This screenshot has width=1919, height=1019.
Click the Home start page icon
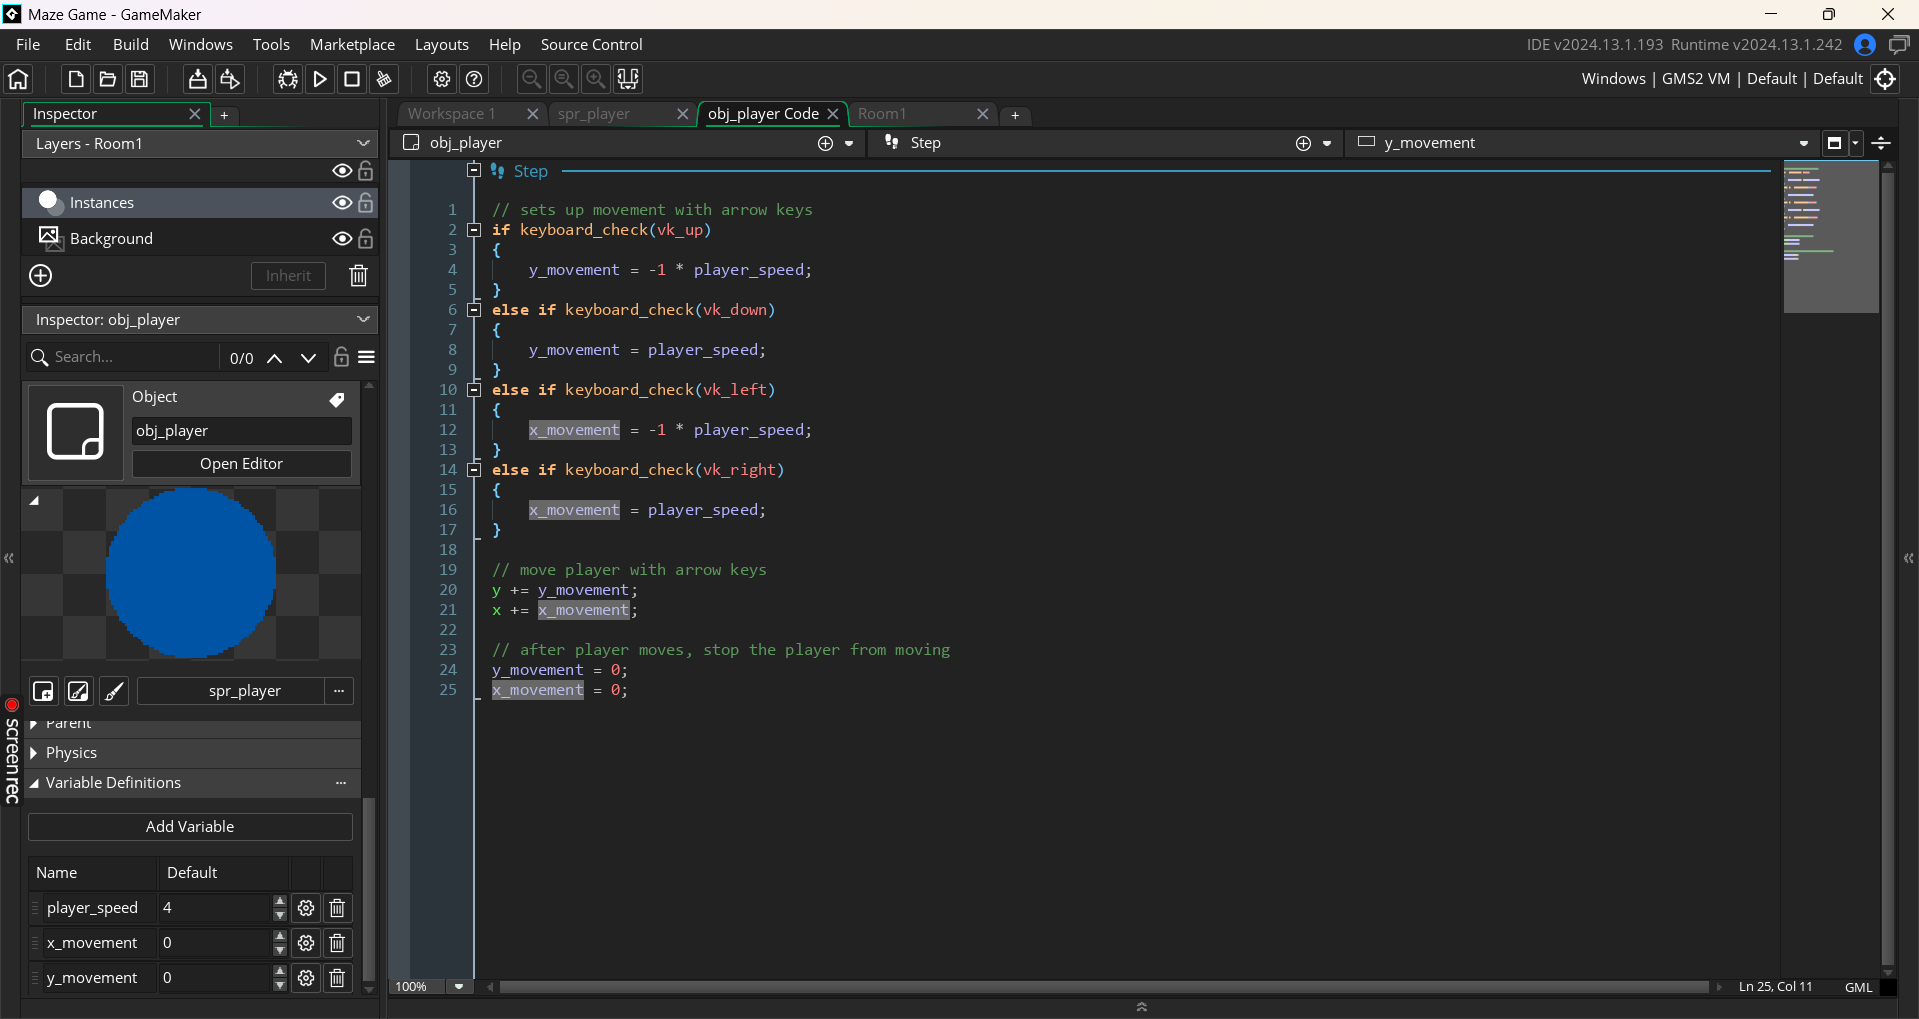[19, 79]
